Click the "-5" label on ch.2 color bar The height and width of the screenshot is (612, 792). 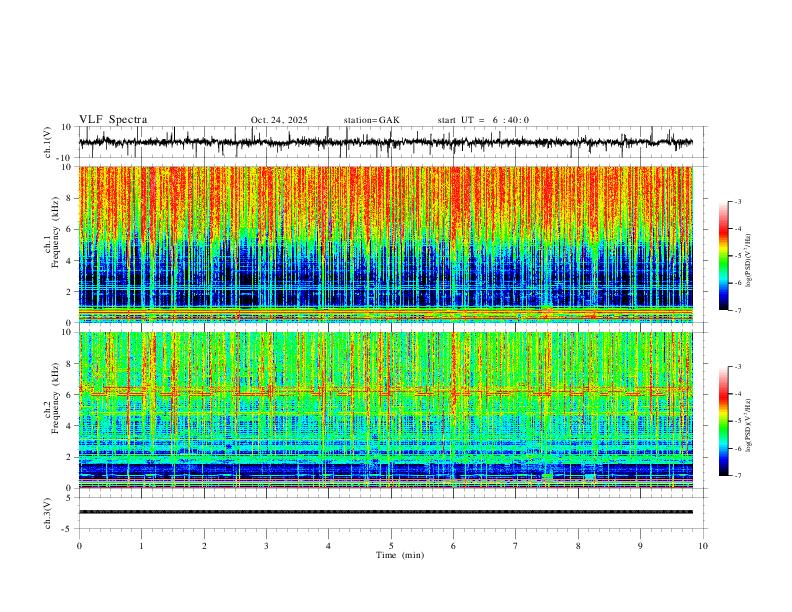737,421
